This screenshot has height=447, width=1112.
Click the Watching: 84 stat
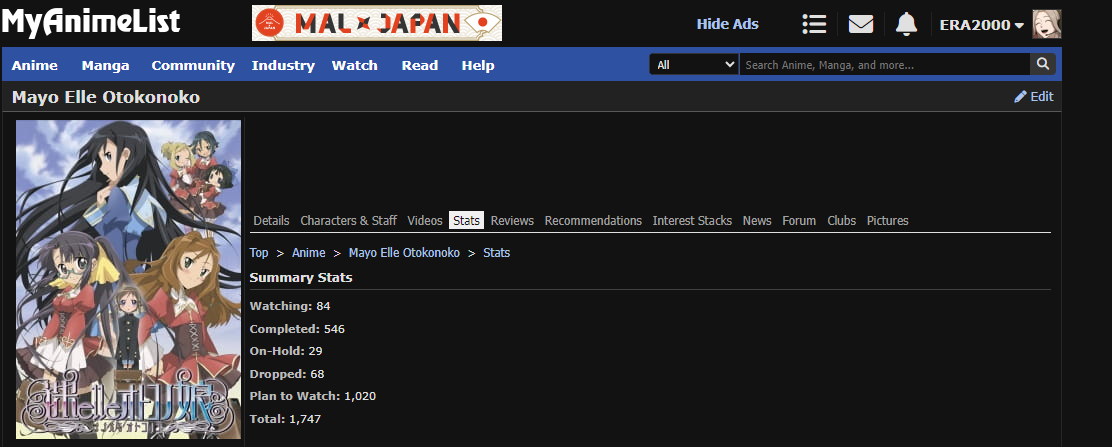pyautogui.click(x=290, y=307)
